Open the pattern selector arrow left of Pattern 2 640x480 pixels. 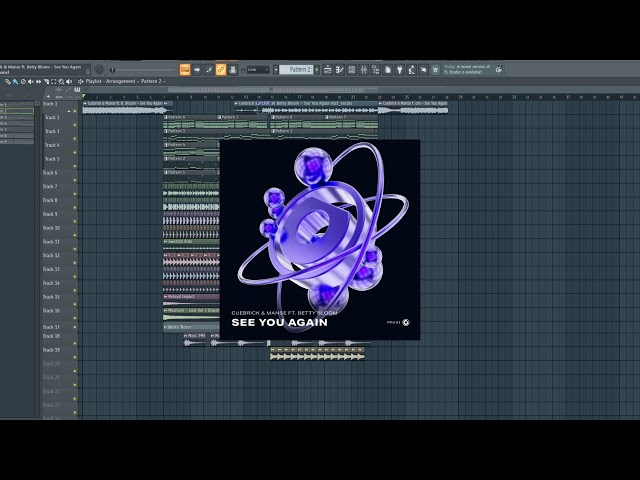tap(276, 70)
